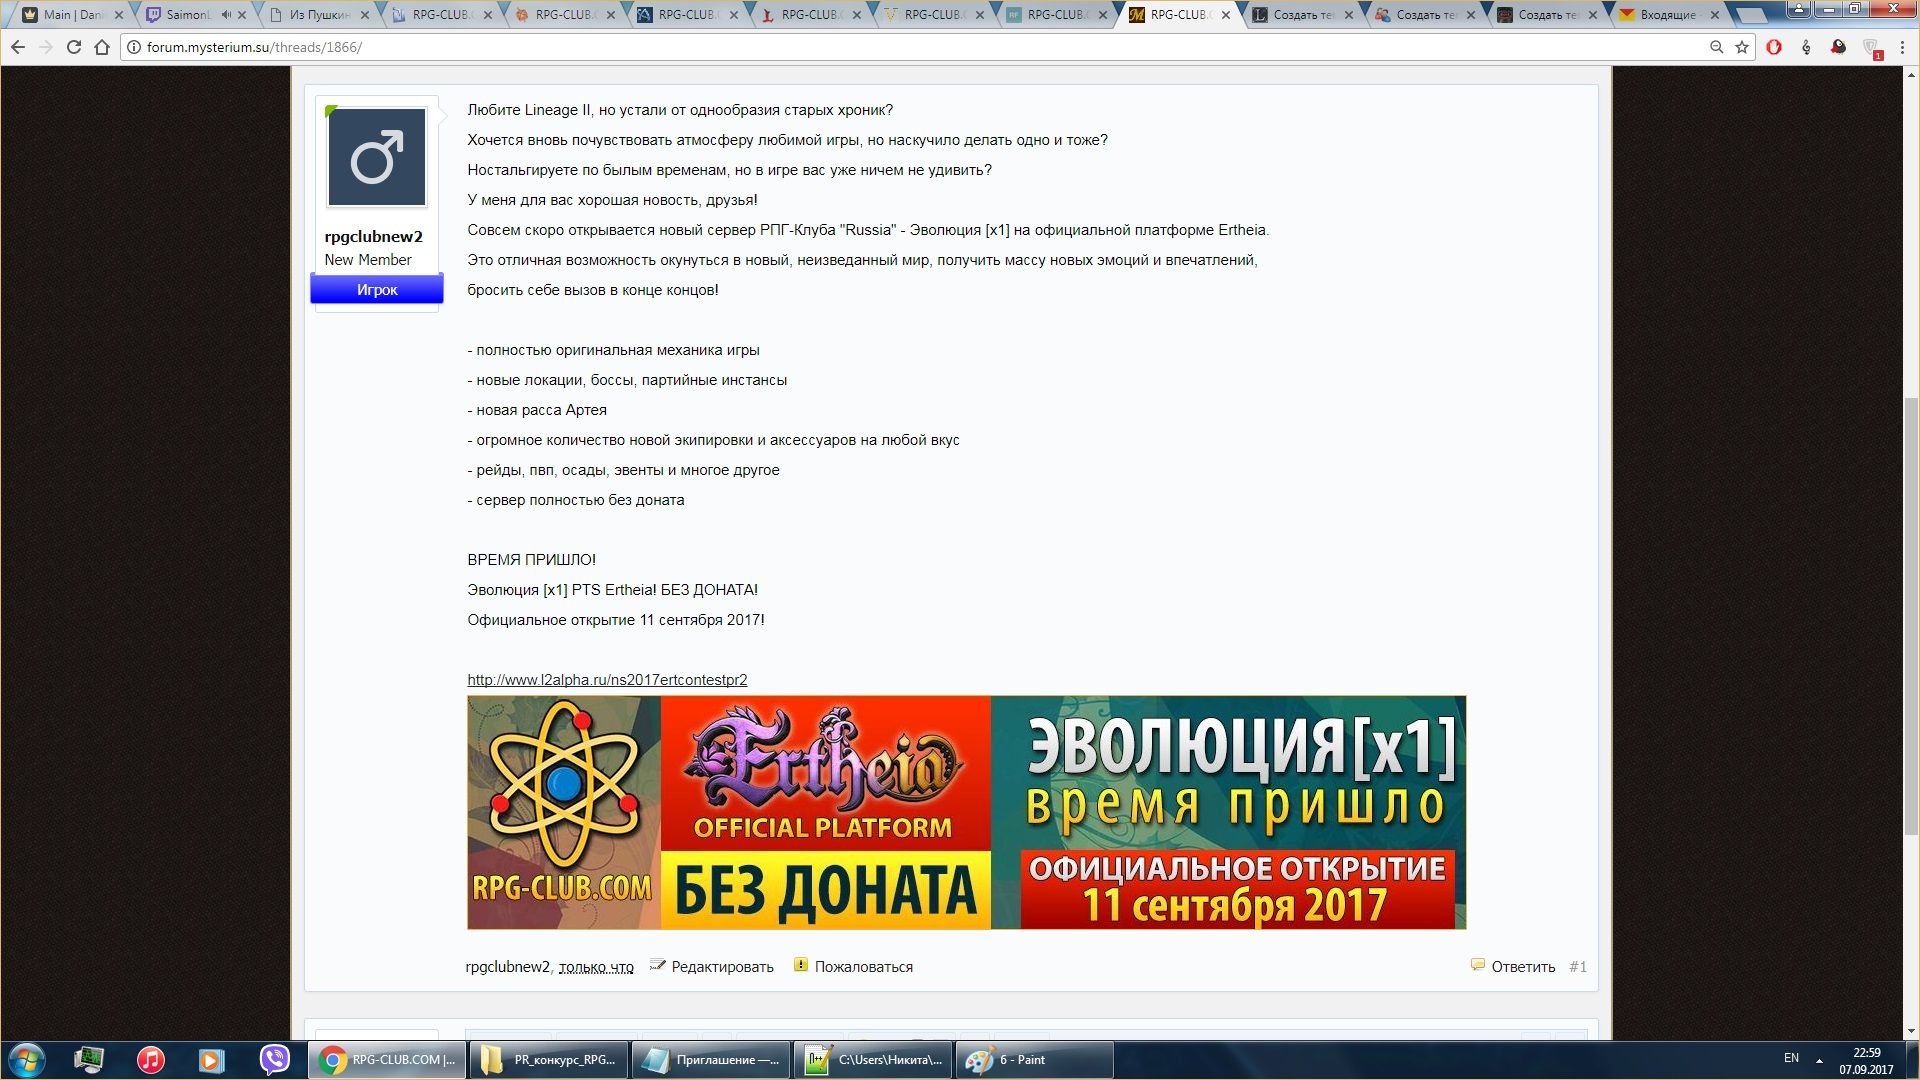Launch iTunes from the taskbar
Image resolution: width=1920 pixels, height=1080 pixels.
[150, 1060]
